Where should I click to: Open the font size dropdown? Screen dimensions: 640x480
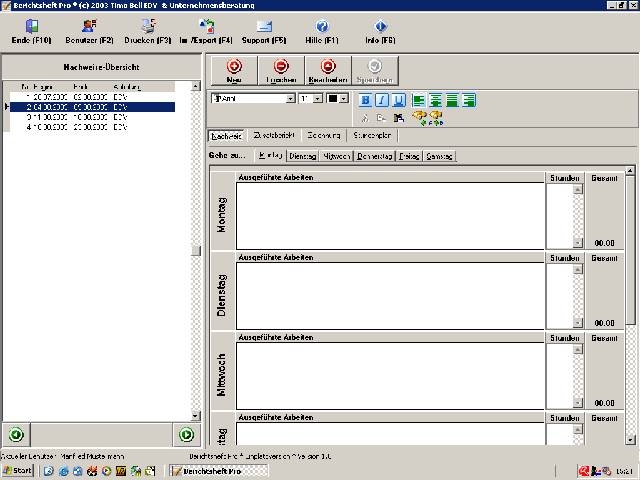coord(318,99)
